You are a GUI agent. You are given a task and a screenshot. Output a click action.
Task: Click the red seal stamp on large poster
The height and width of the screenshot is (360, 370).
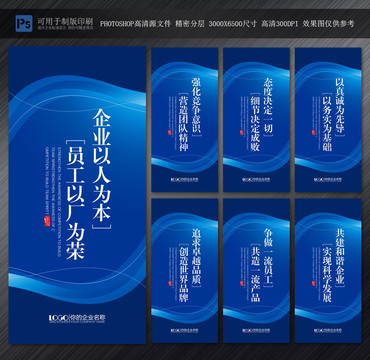click(47, 221)
